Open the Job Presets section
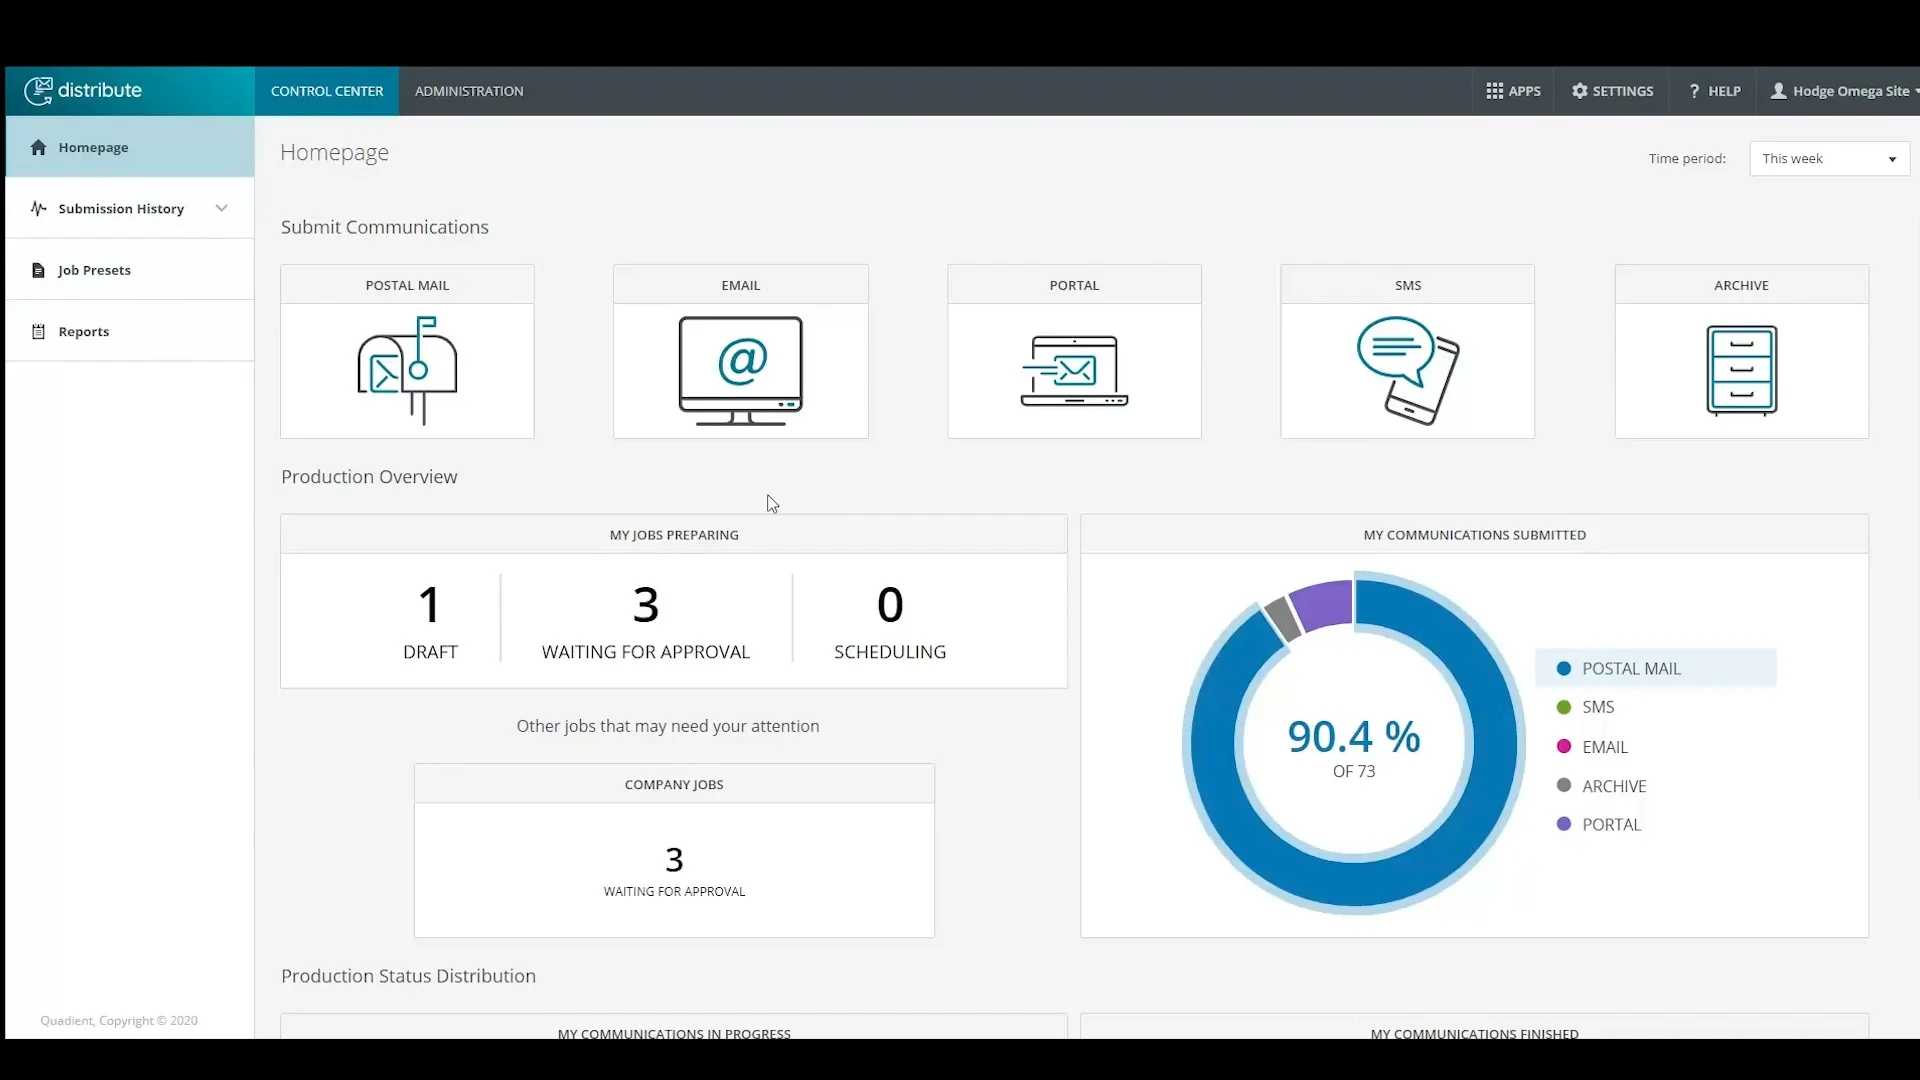 [94, 269]
